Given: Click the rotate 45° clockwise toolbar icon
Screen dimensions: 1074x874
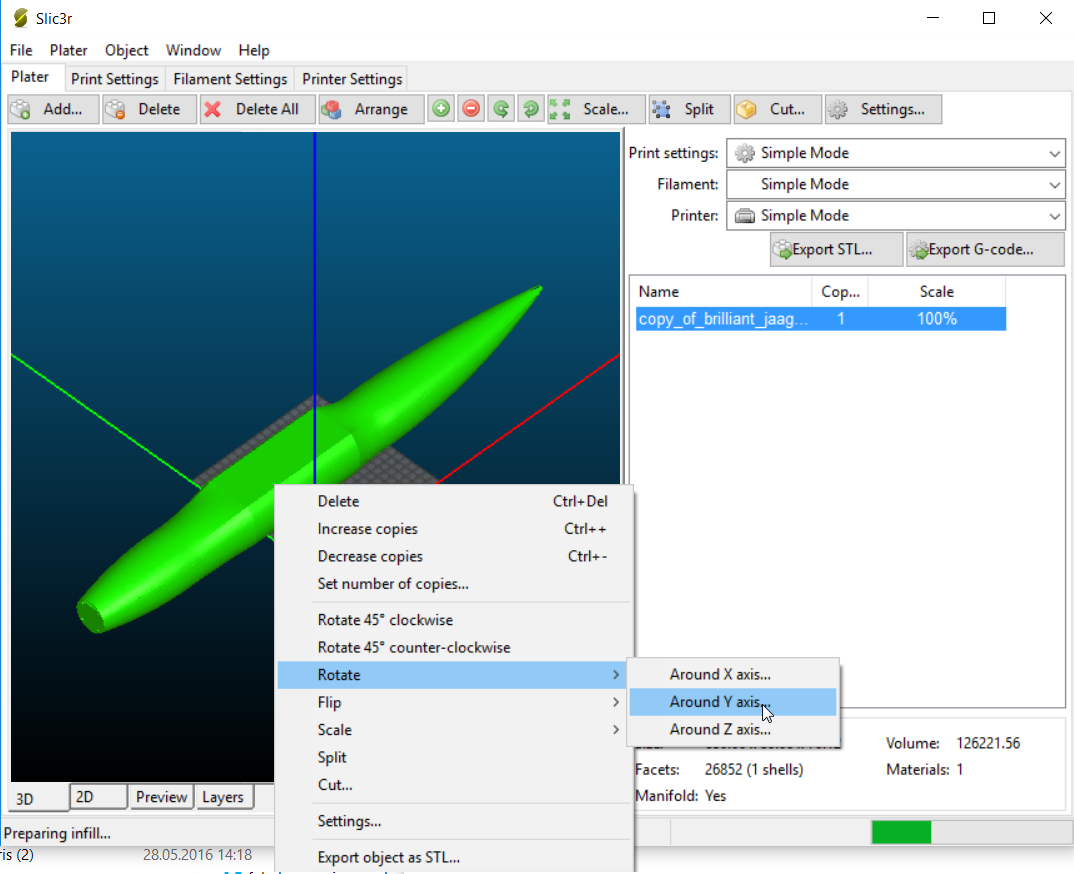Looking at the screenshot, I should point(531,109).
